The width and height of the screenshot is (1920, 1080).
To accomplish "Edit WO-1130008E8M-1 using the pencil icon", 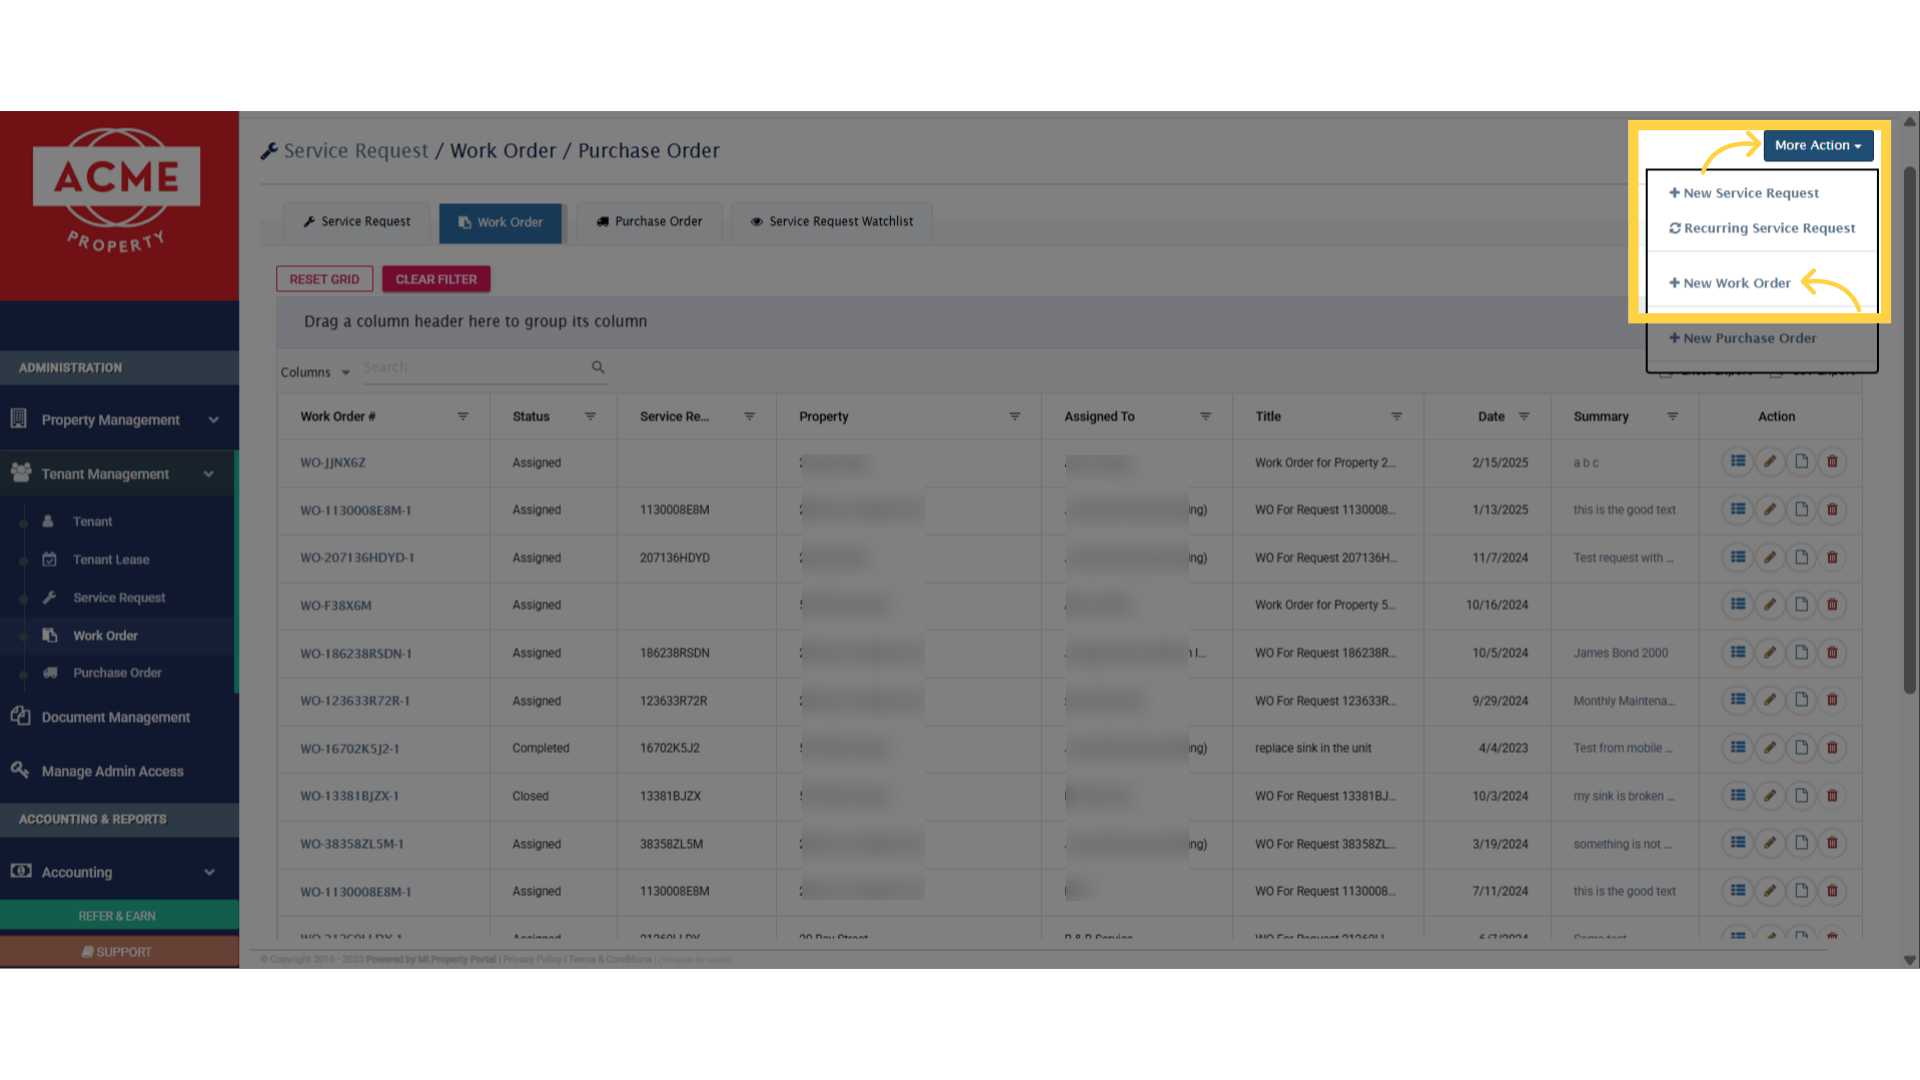I will [x=1769, y=509].
